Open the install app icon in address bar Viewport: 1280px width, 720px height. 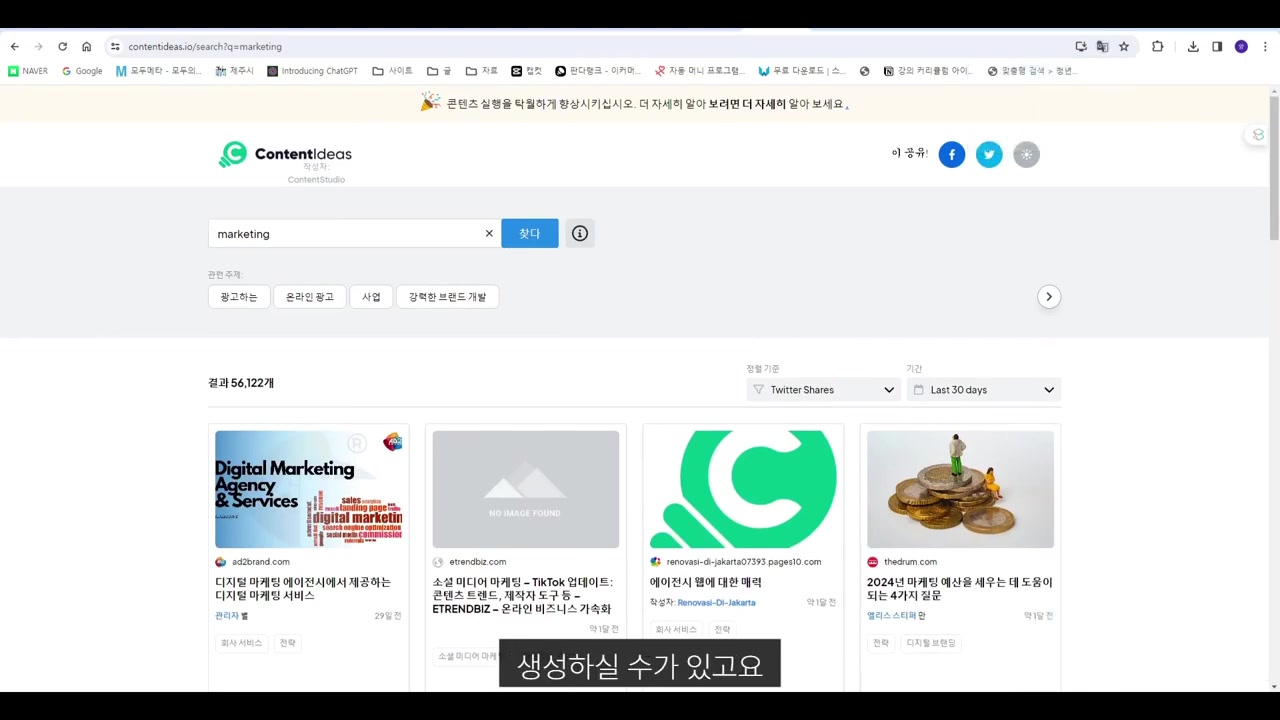pyautogui.click(x=1081, y=46)
